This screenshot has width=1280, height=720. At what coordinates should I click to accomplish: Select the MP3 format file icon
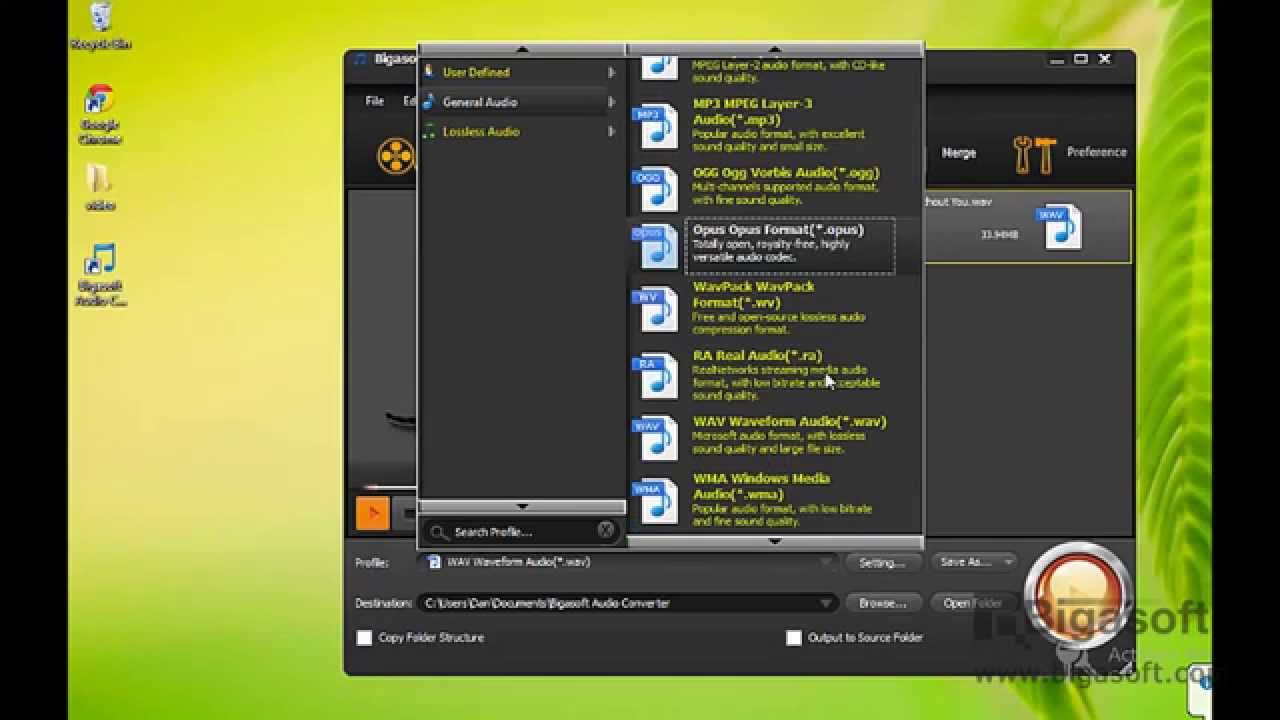(656, 126)
